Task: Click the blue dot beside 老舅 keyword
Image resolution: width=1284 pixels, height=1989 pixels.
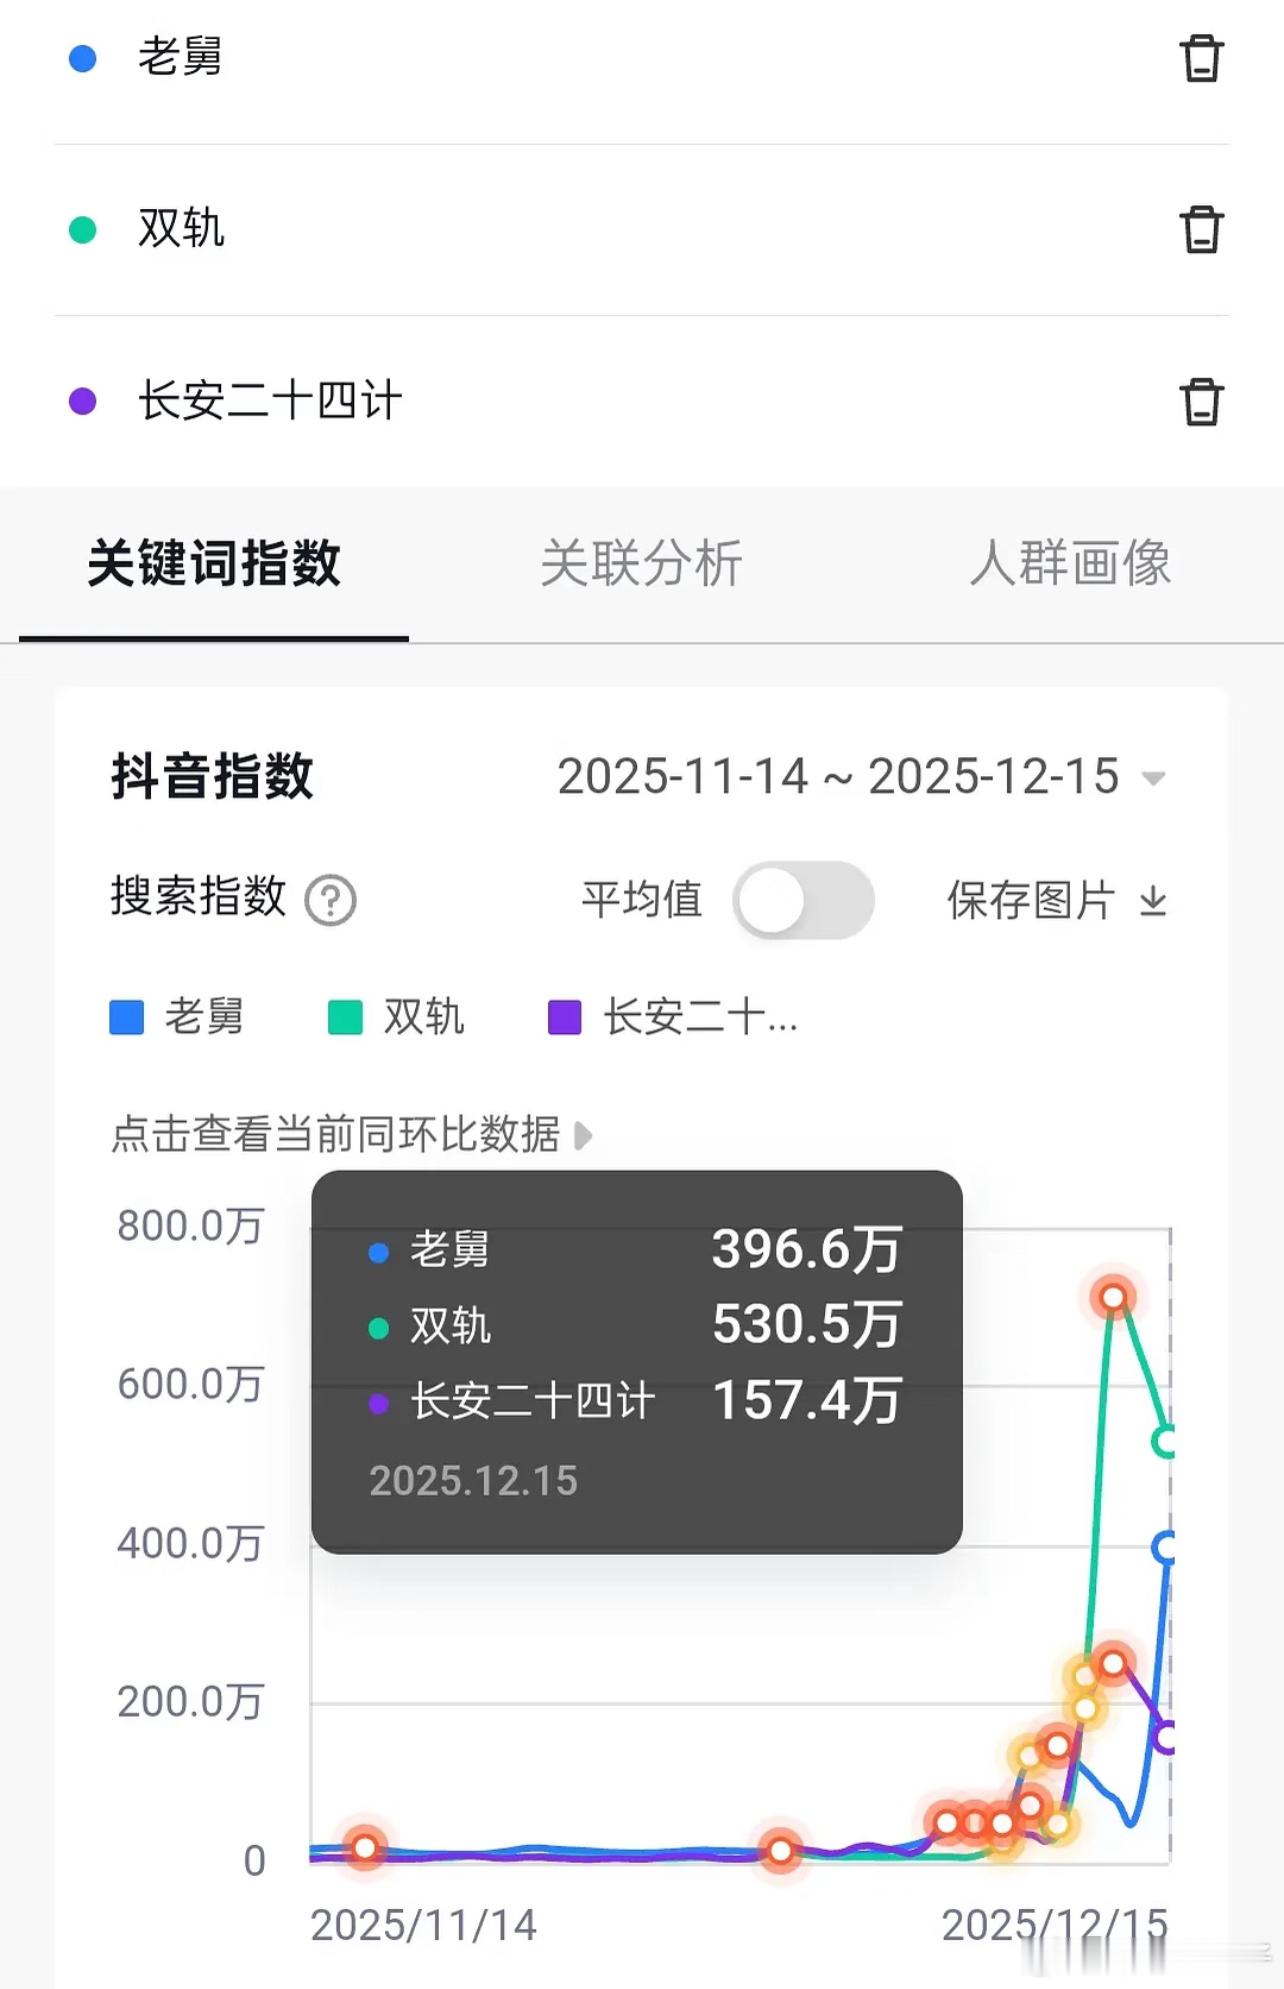Action: (x=82, y=58)
